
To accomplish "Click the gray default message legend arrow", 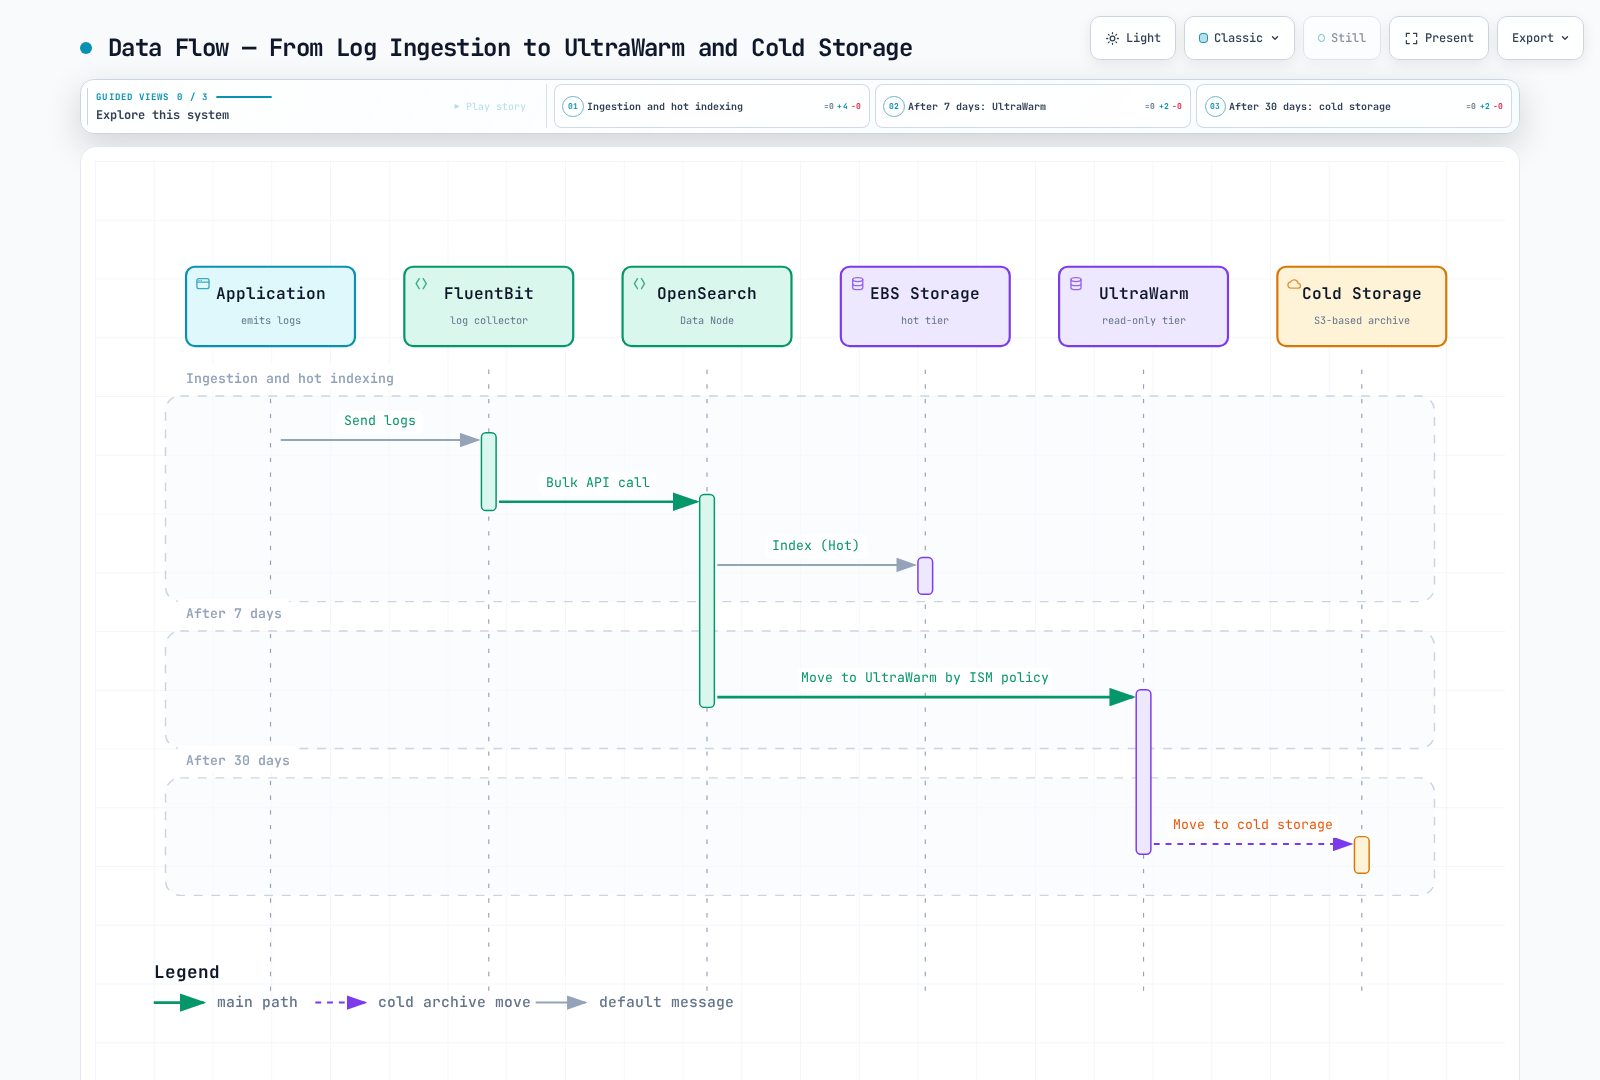I will (562, 1002).
